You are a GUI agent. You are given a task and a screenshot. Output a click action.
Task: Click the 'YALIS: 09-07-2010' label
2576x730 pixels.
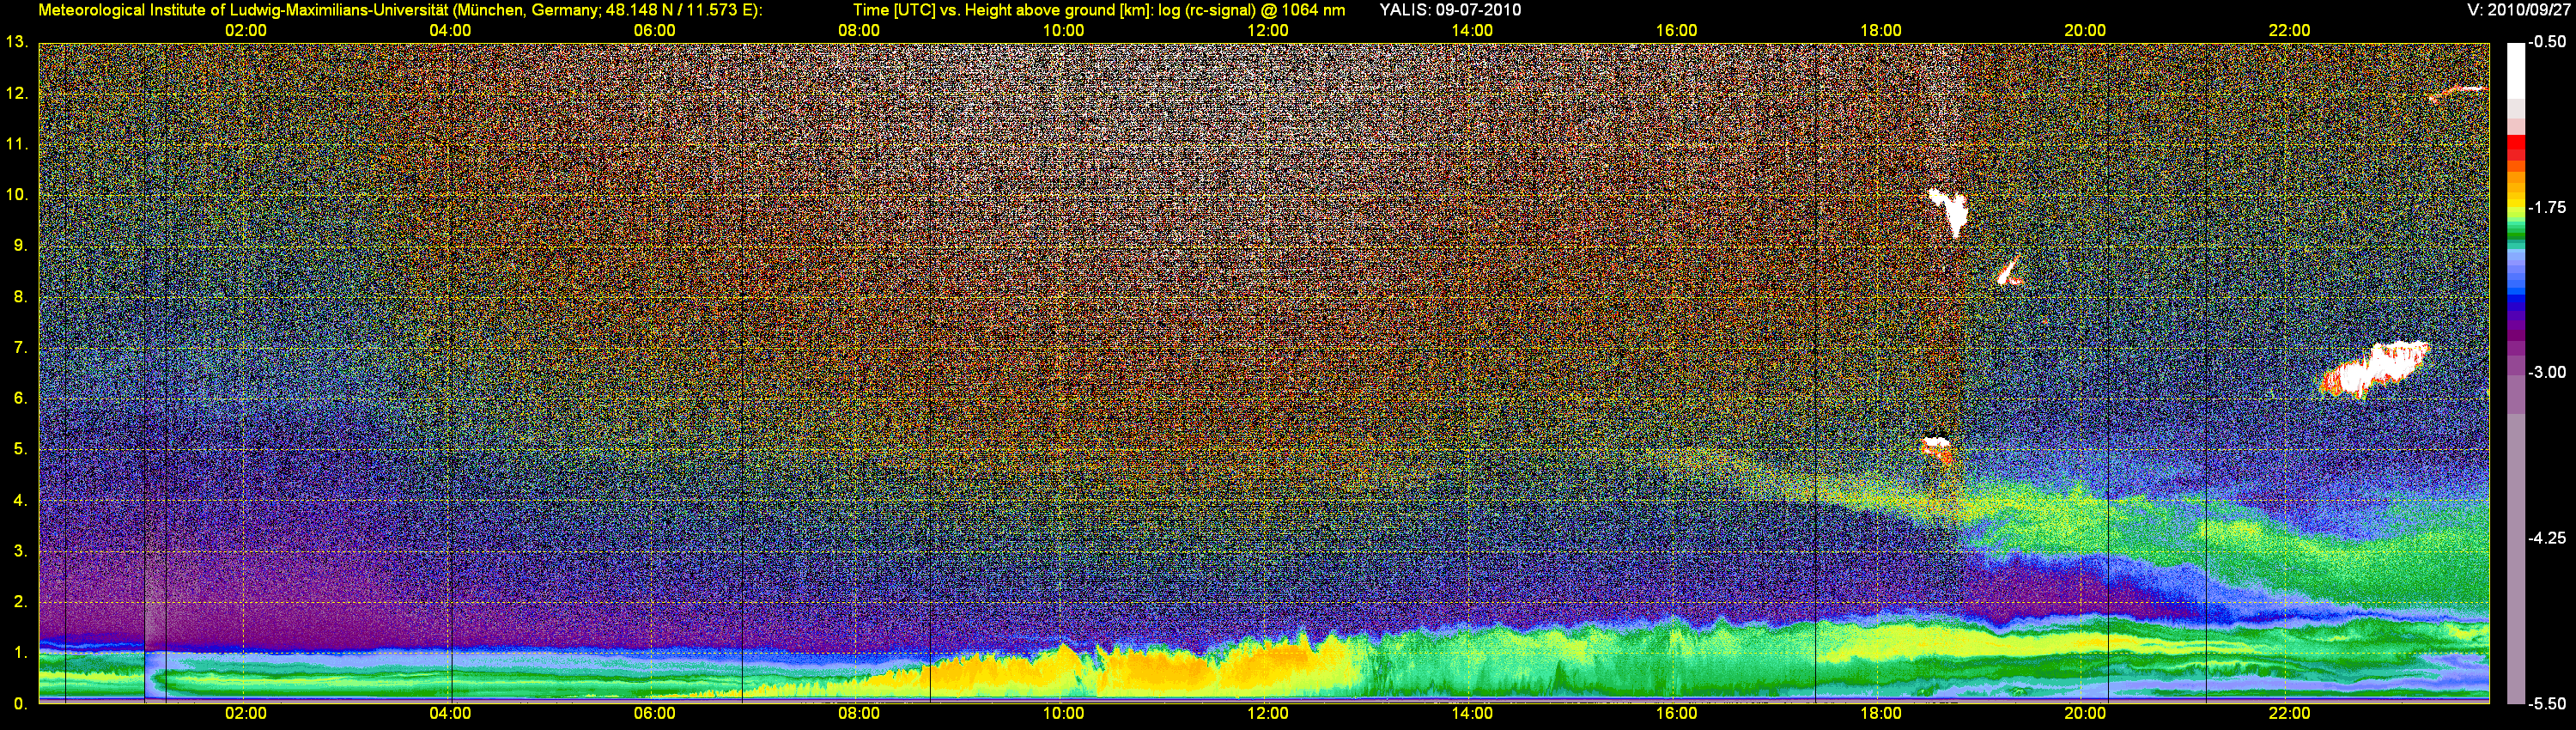coord(1450,10)
